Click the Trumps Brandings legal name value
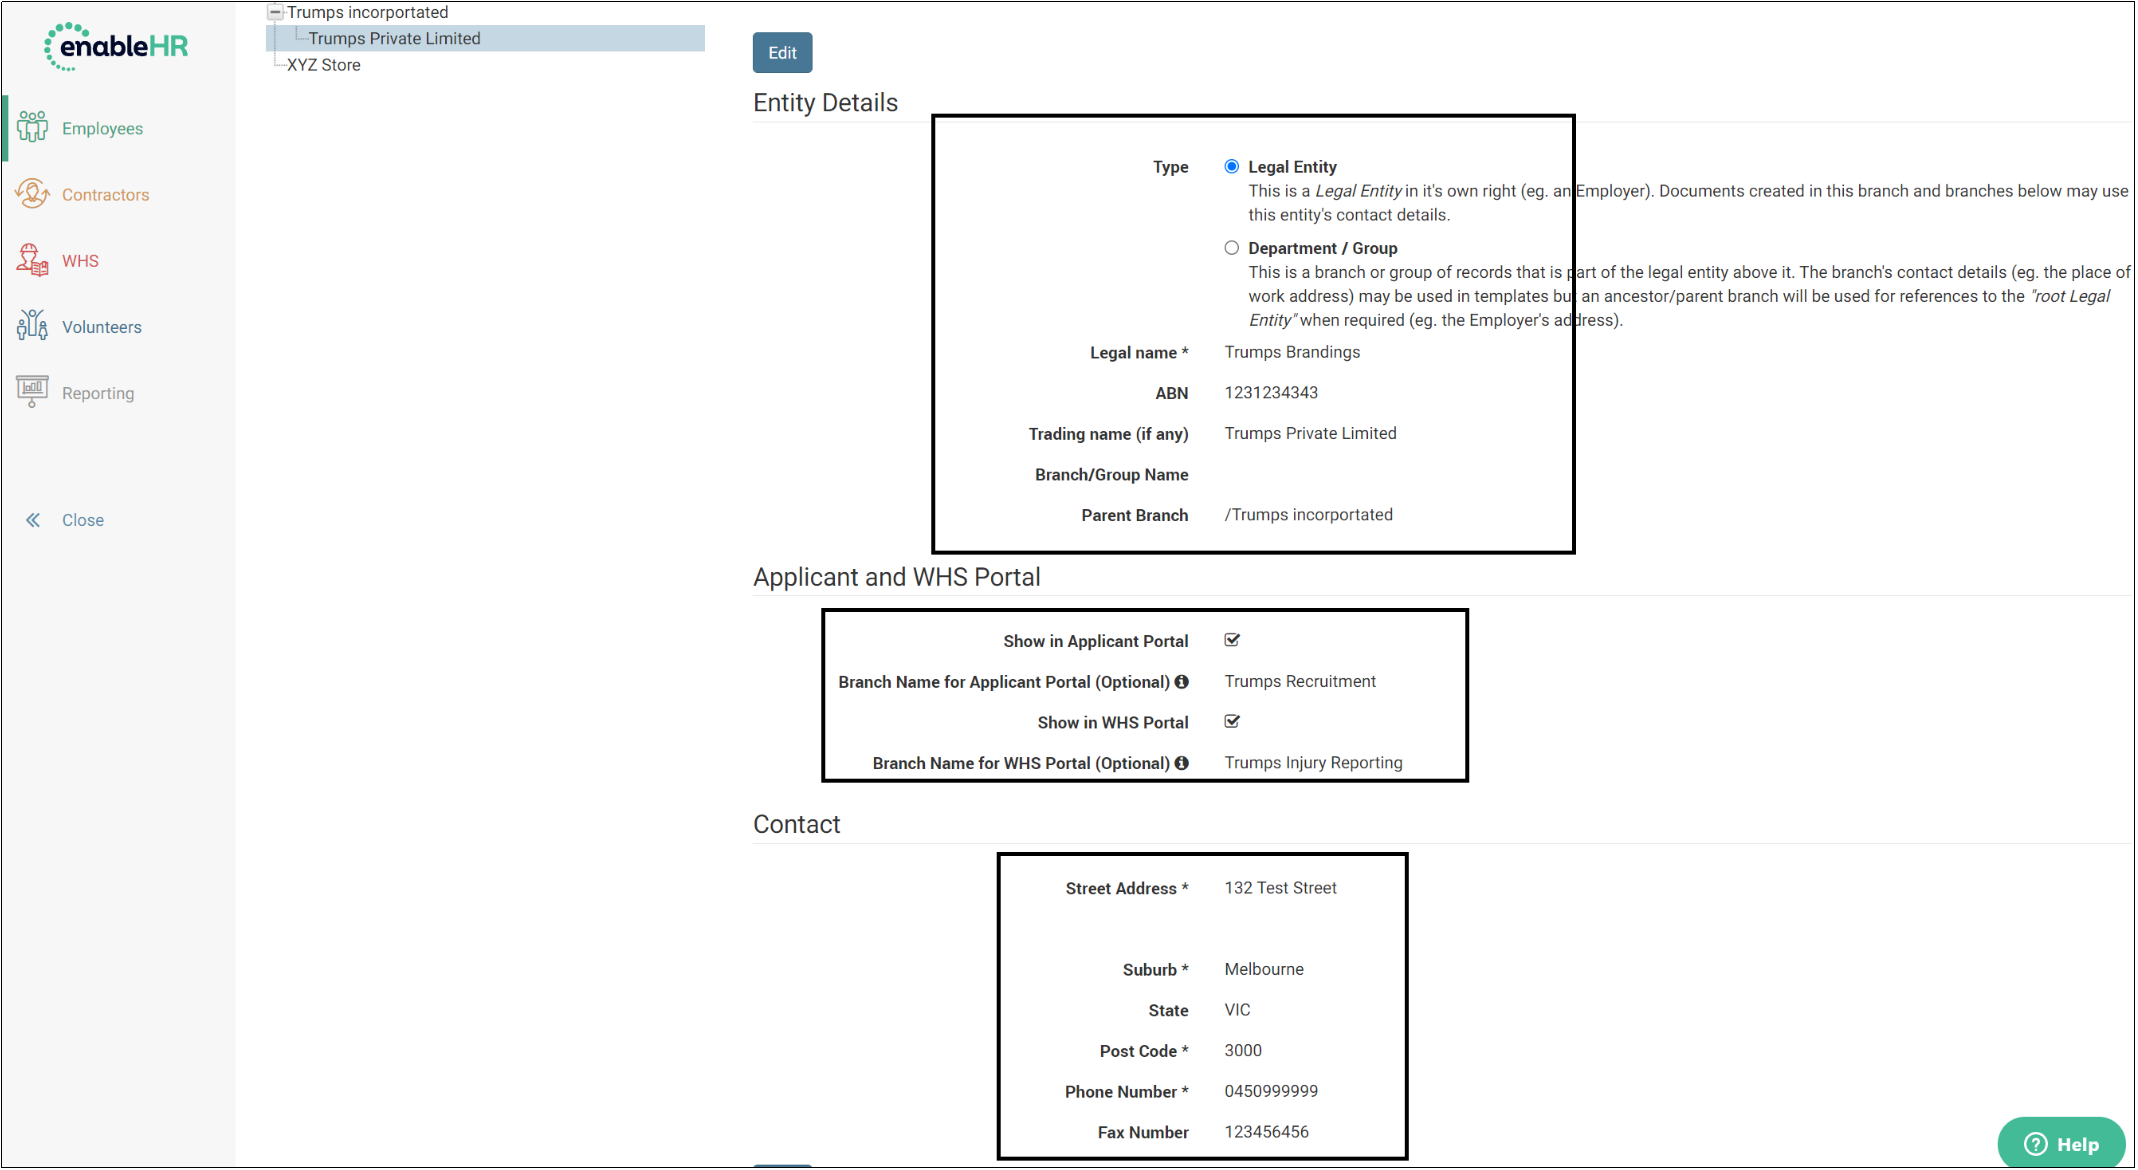This screenshot has height=1170, width=2138. pyautogui.click(x=1292, y=352)
